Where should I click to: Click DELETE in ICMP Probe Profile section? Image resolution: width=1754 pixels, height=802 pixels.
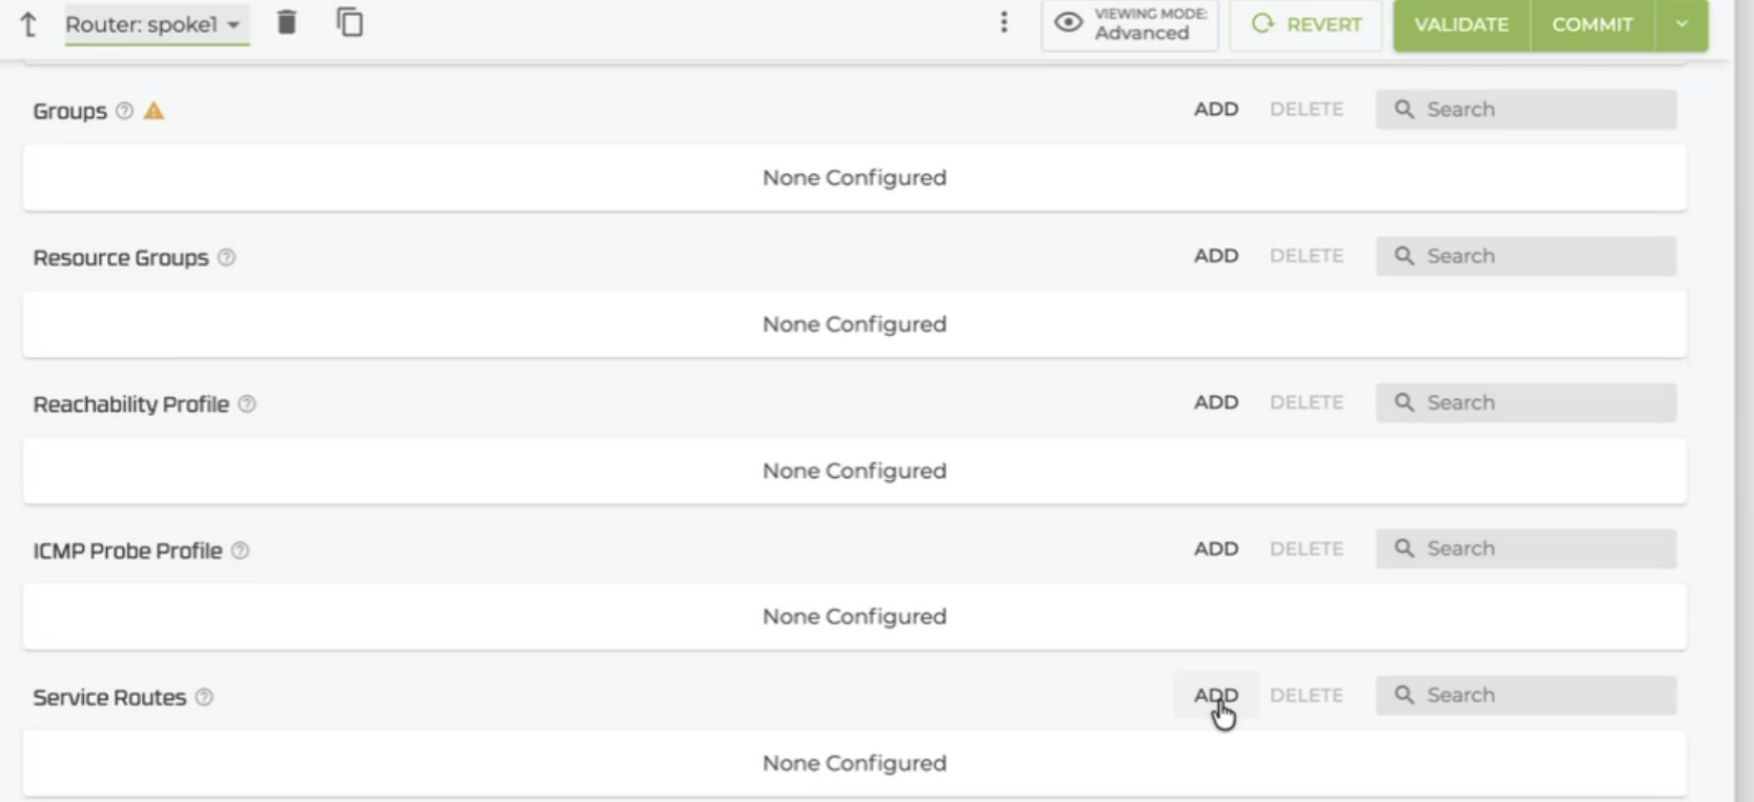[1306, 549]
